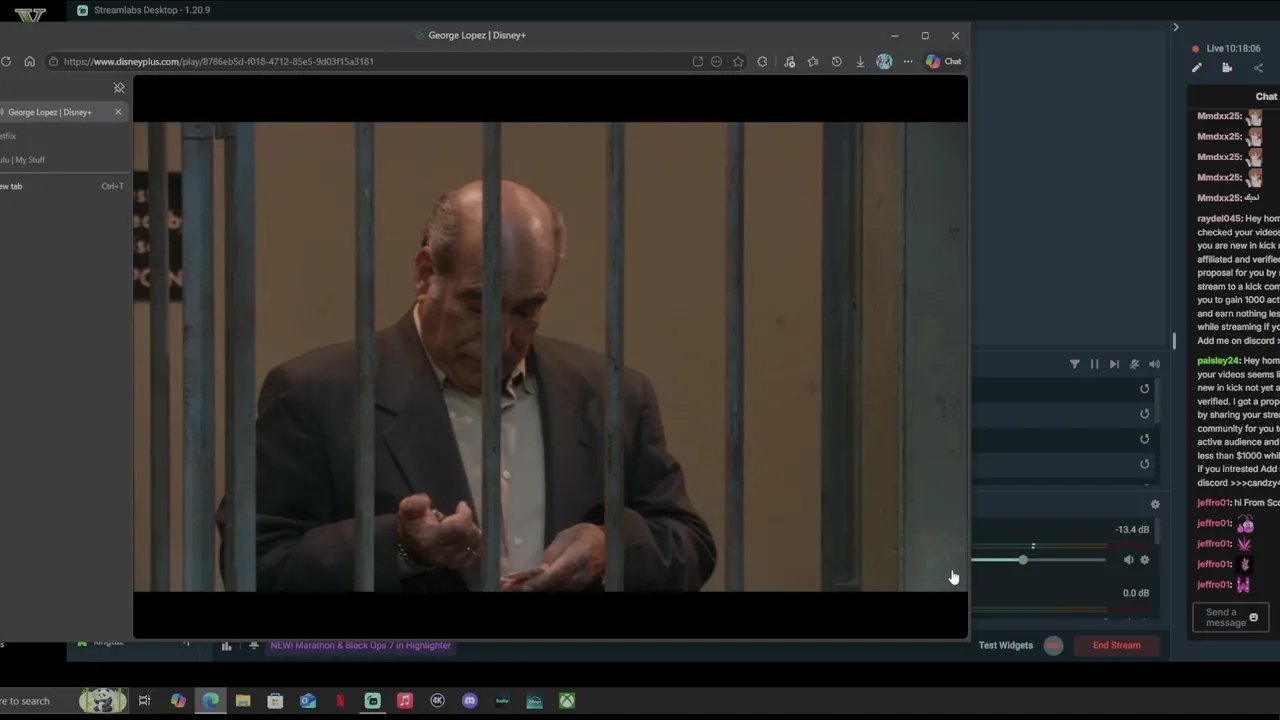Replay the third recent event
This screenshot has width=1280, height=720.
tap(1145, 439)
